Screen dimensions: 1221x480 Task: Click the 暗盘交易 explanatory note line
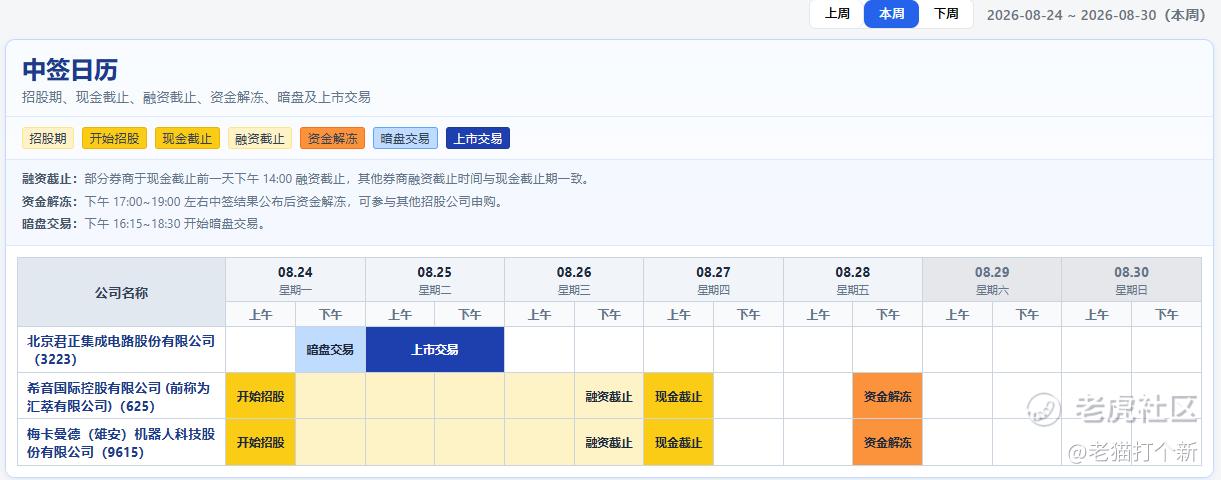[145, 223]
